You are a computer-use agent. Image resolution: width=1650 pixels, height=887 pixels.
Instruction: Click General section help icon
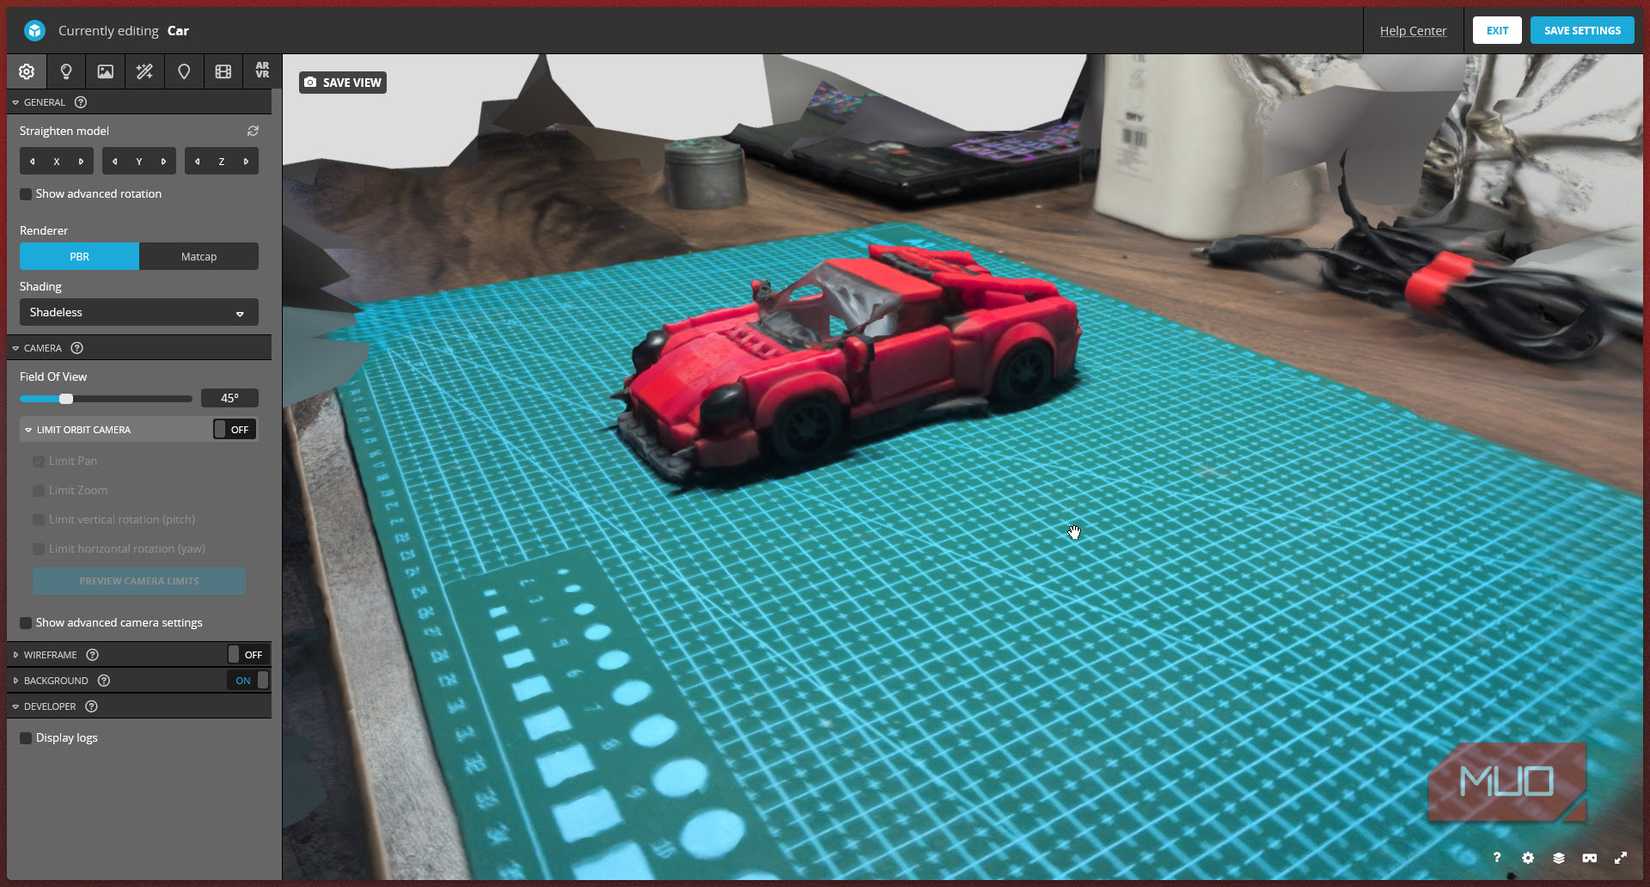click(81, 102)
